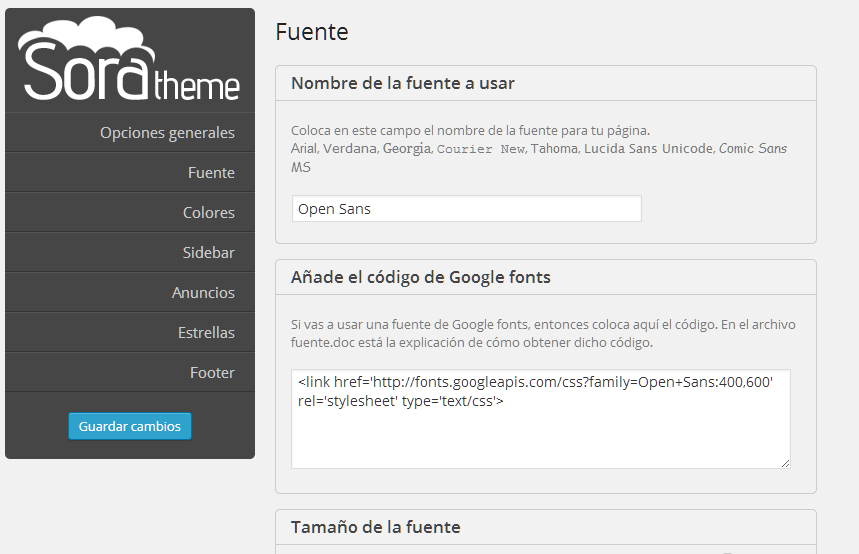Click the 'Lucida Sans Unicode' font example

point(649,149)
